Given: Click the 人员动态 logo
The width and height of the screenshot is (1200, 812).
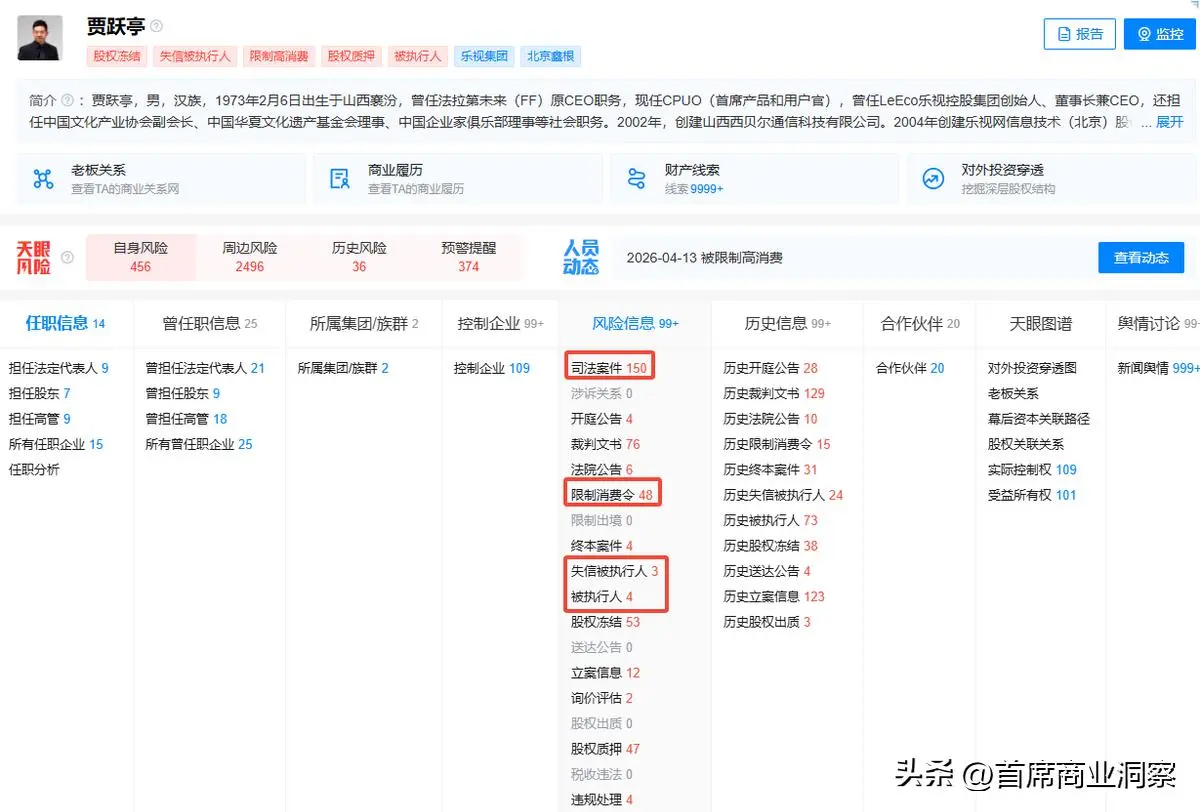Looking at the screenshot, I should (581, 257).
